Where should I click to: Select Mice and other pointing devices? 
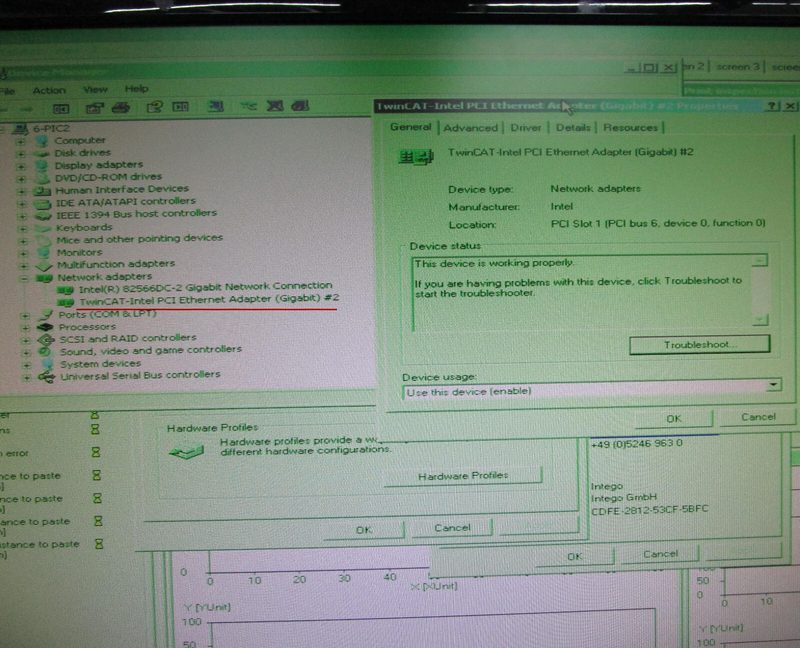139,239
